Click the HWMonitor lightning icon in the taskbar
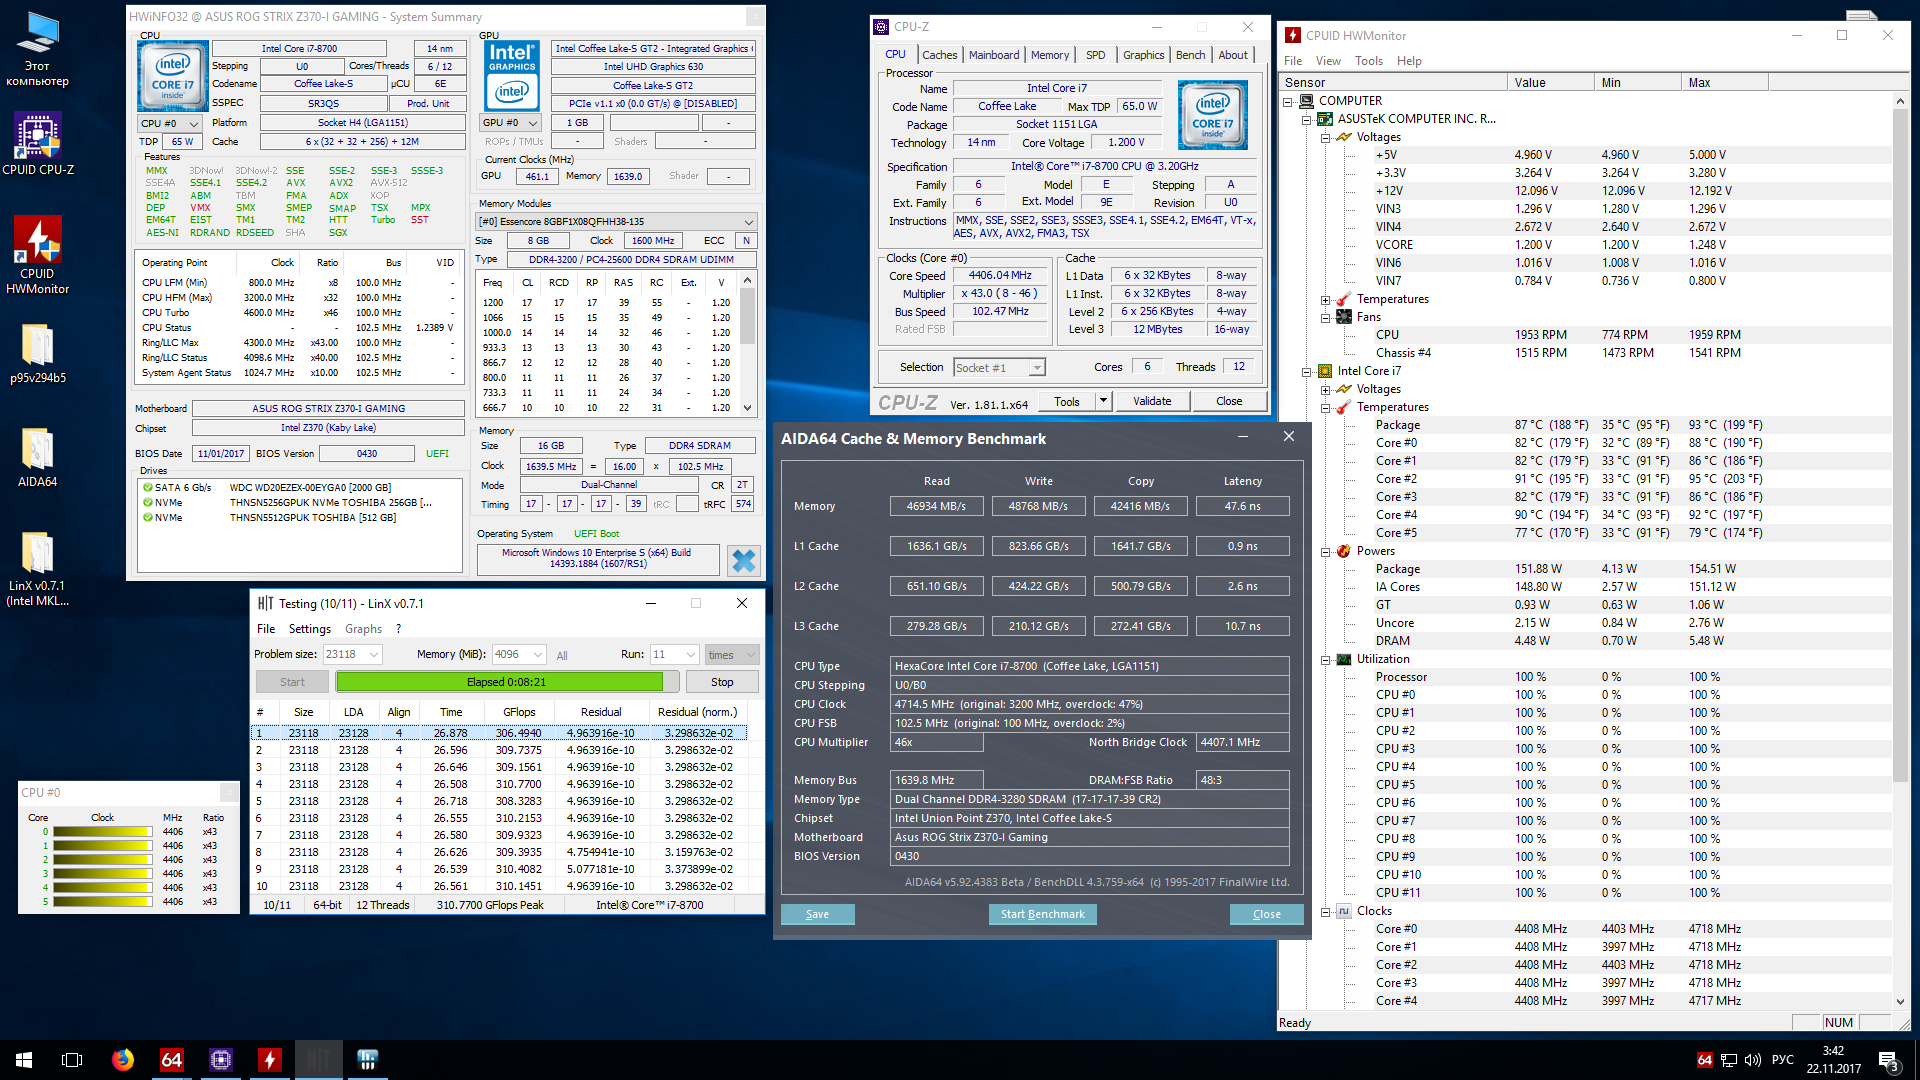 pos(269,1060)
